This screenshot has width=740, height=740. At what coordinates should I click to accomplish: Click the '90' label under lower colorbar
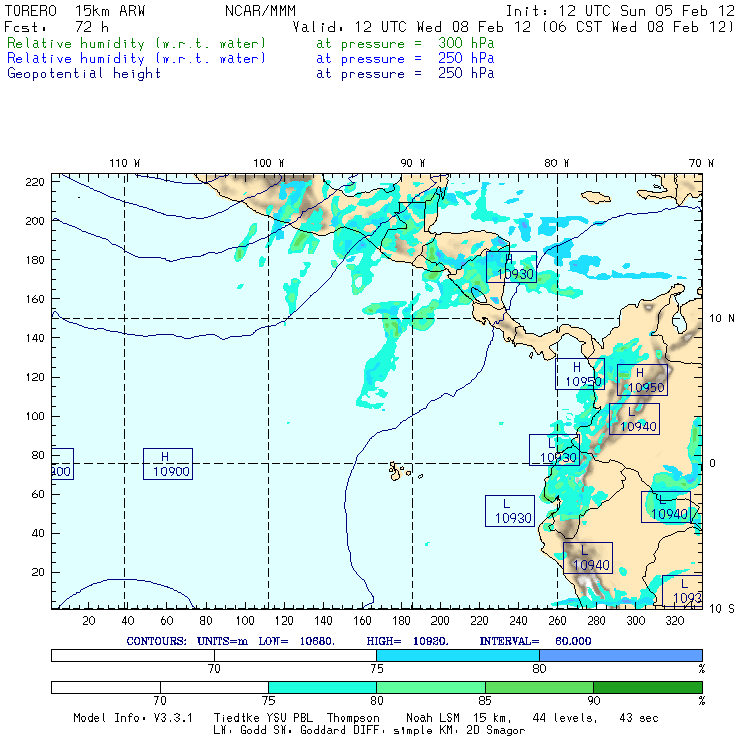pos(594,701)
